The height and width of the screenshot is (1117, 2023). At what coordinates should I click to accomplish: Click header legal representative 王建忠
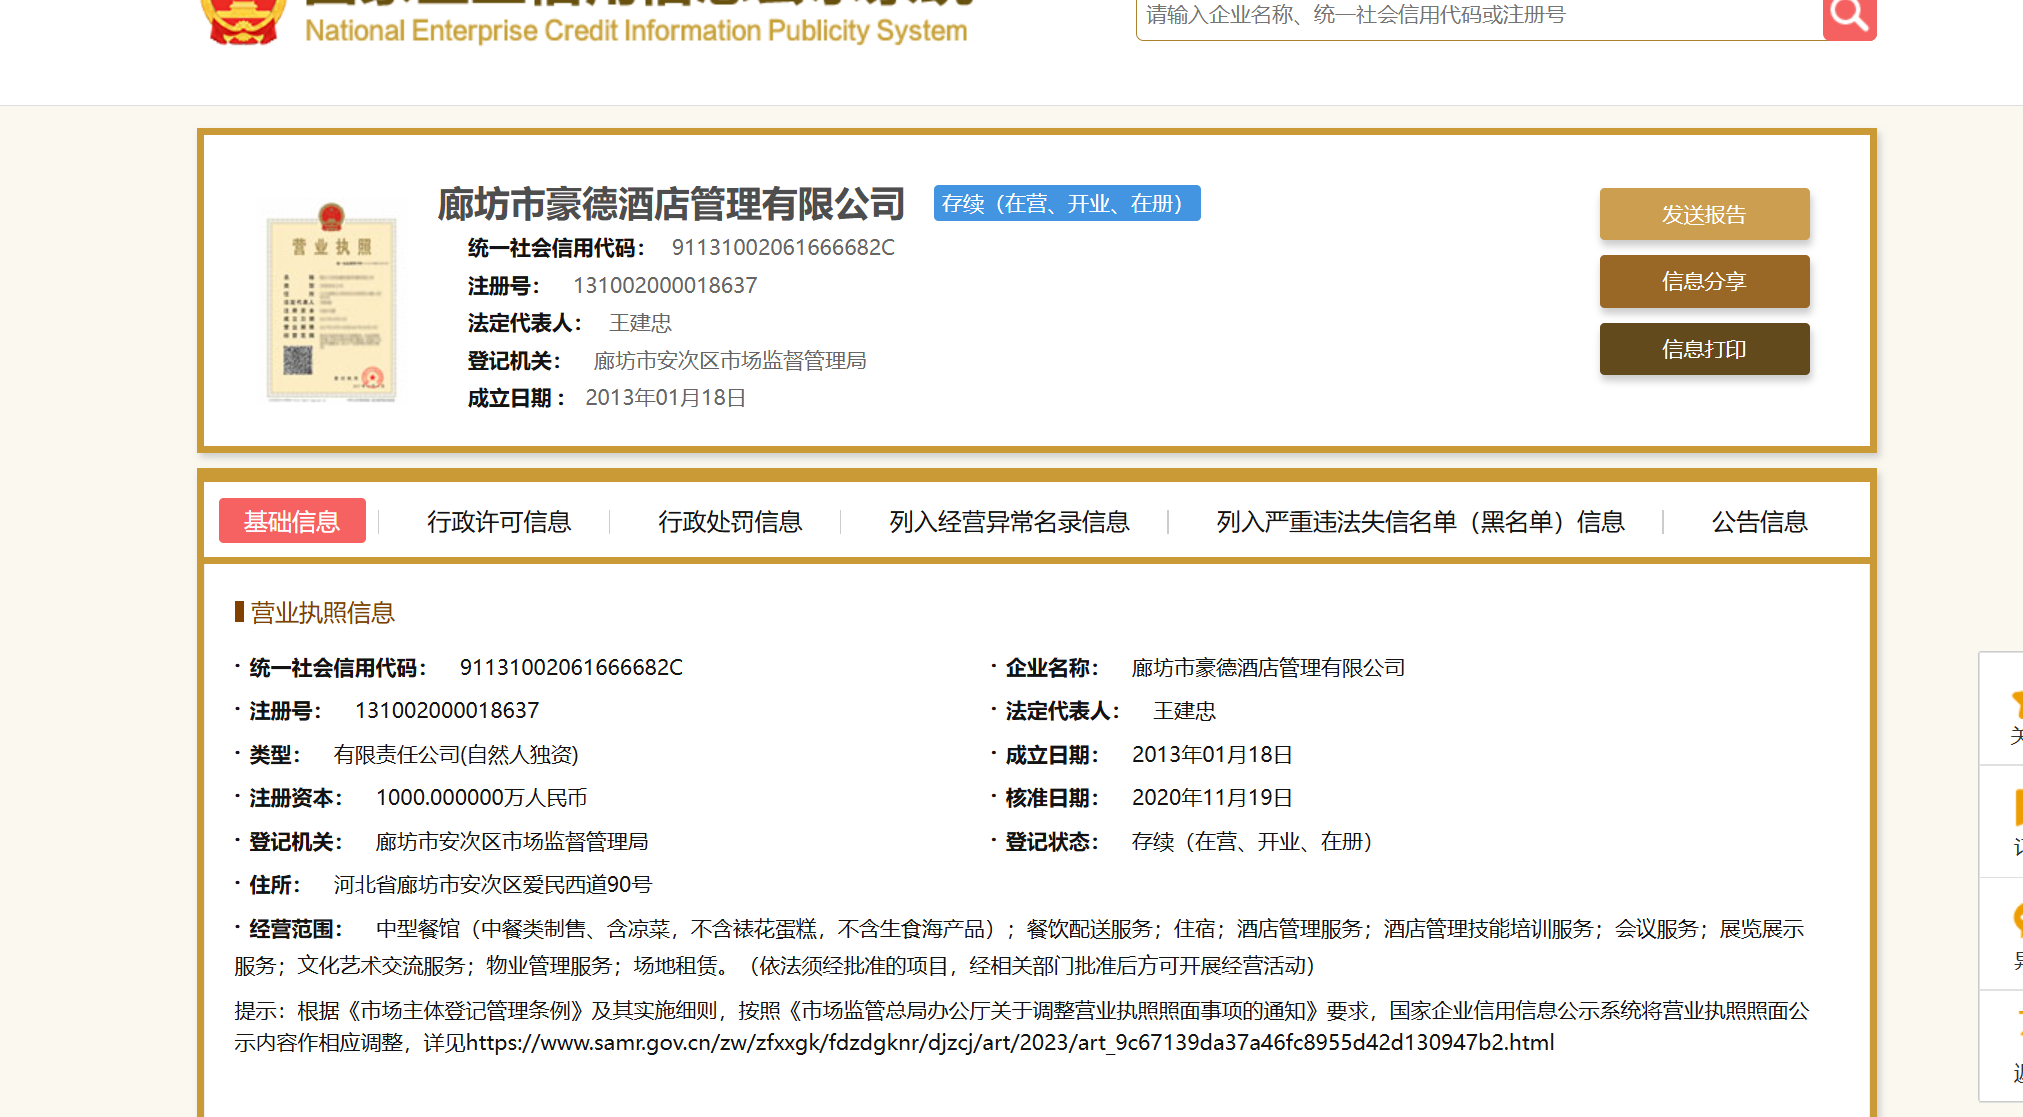[641, 323]
